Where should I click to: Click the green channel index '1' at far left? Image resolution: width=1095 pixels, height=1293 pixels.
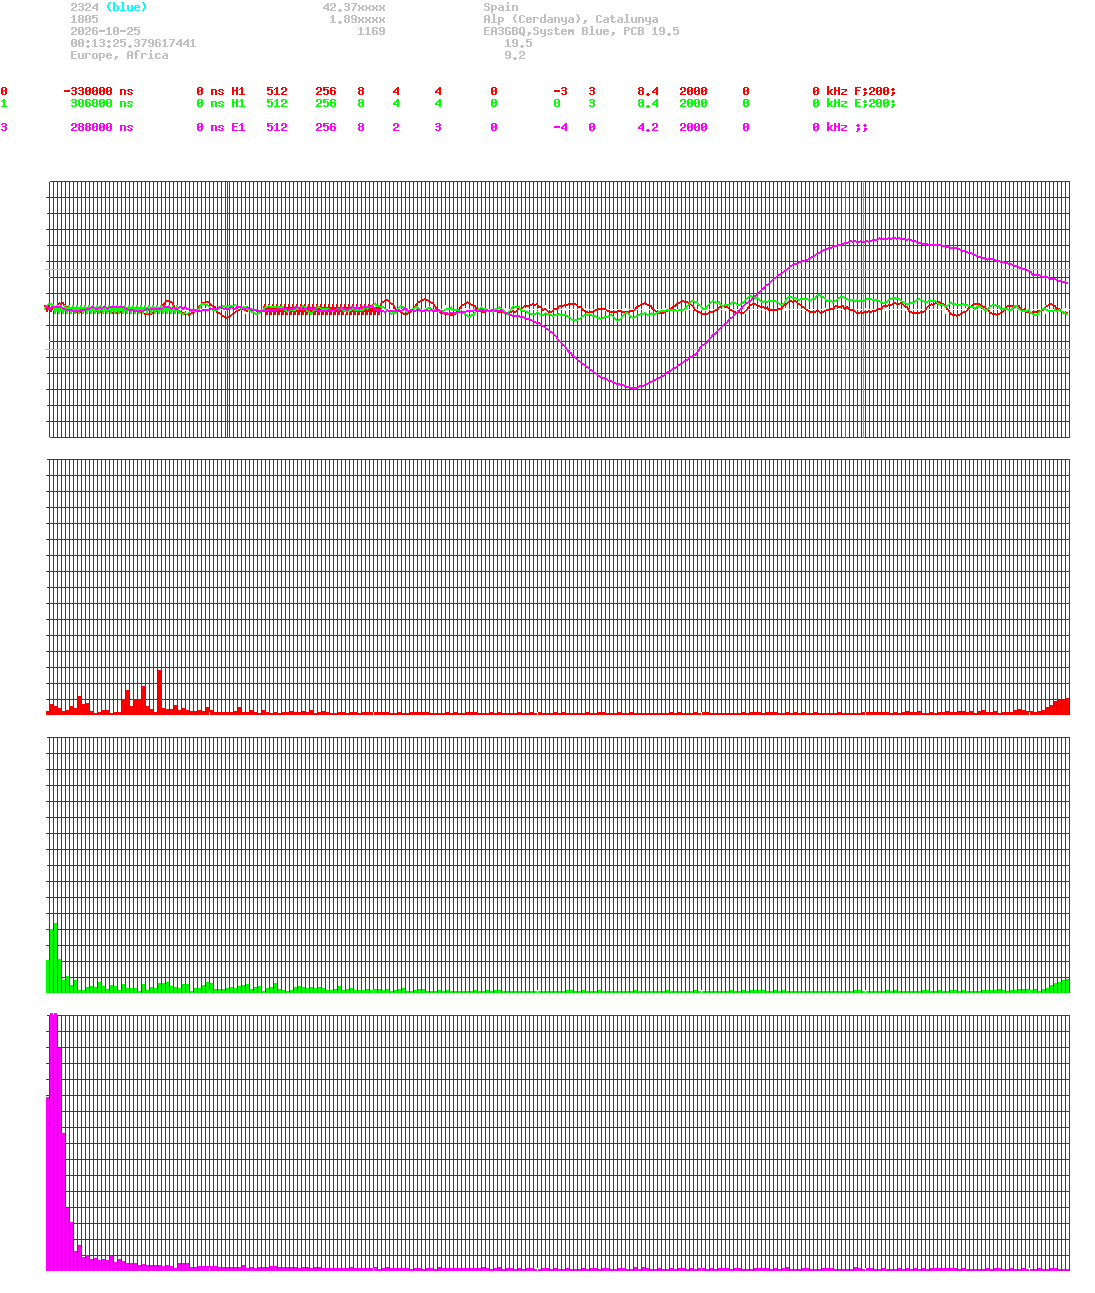click(x=4, y=103)
